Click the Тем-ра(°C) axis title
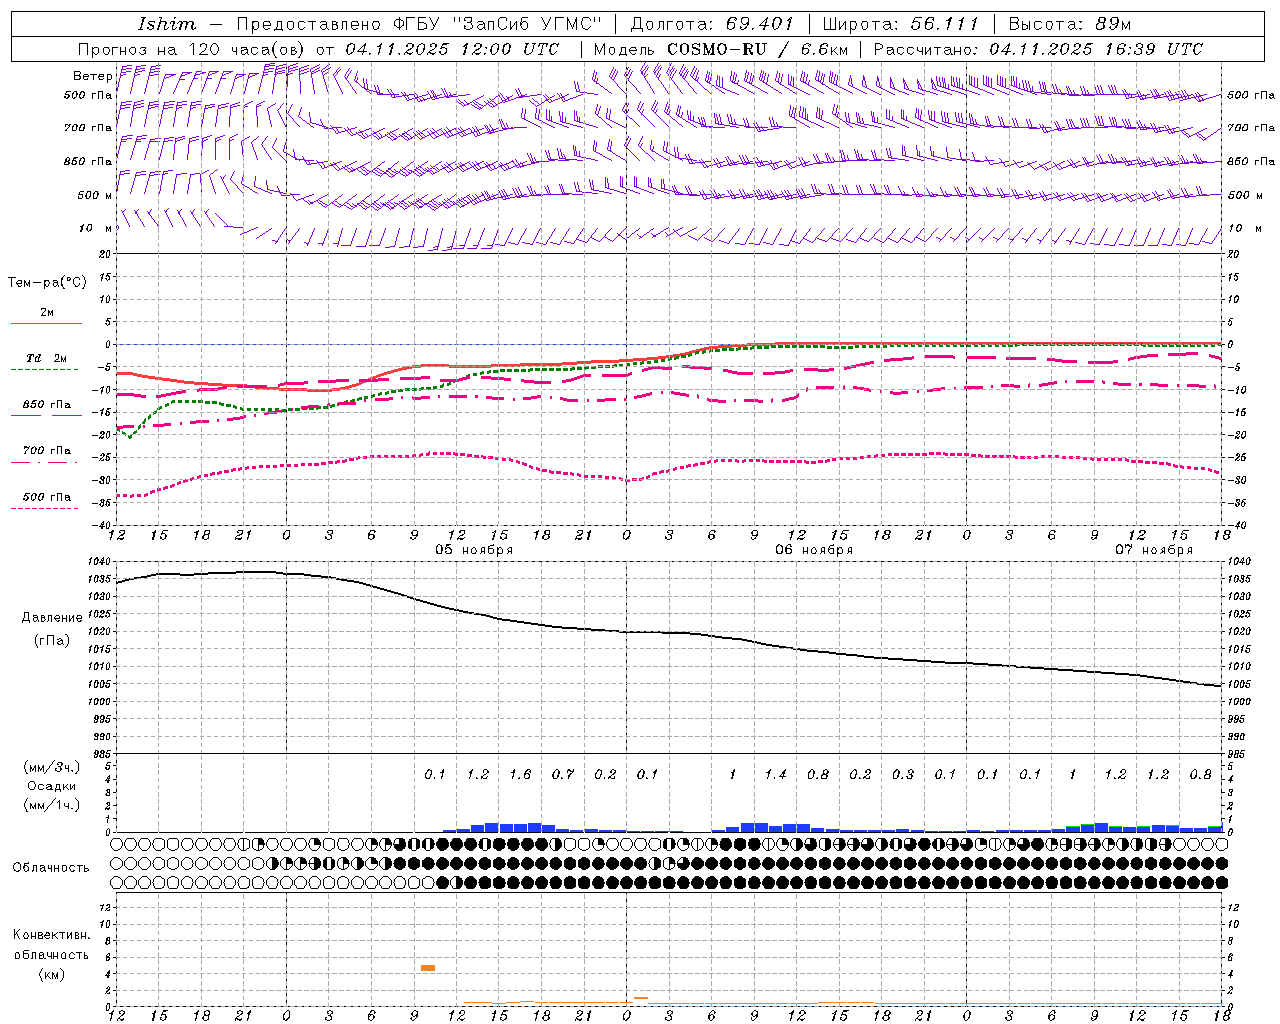Image resolution: width=1280 pixels, height=1024 pixels. click(47, 283)
